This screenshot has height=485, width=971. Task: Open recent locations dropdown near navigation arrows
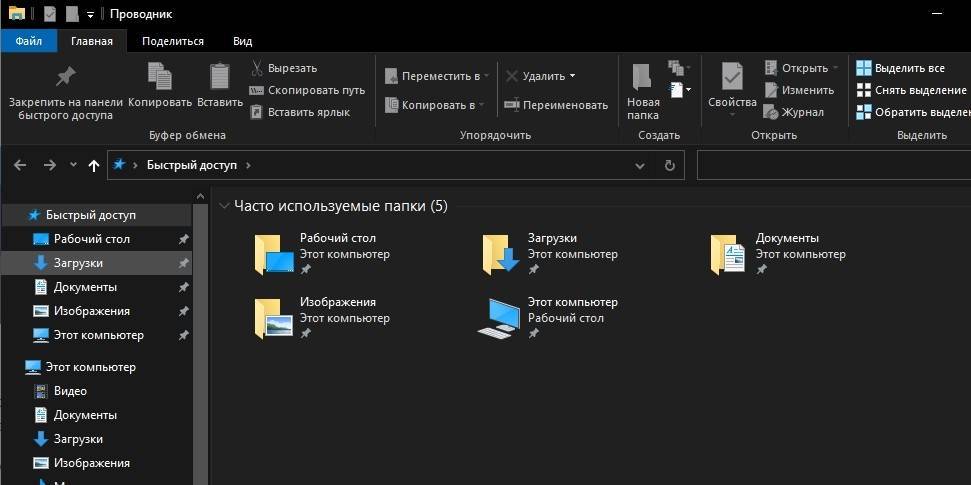[x=74, y=165]
